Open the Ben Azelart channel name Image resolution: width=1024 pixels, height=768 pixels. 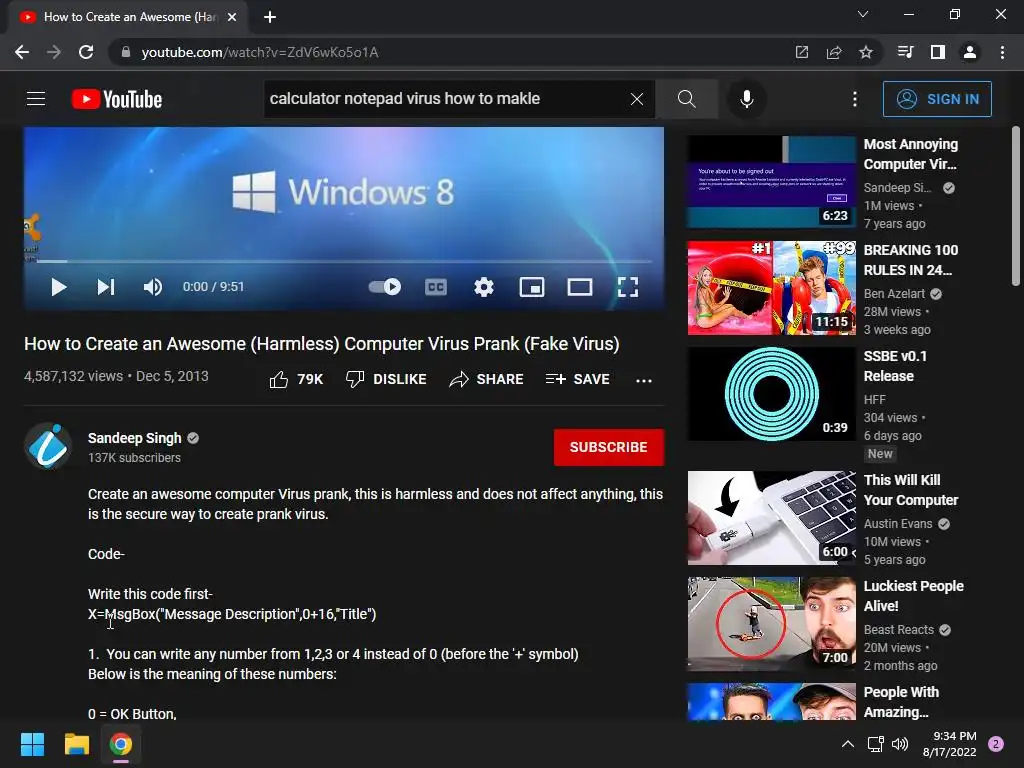(894, 294)
